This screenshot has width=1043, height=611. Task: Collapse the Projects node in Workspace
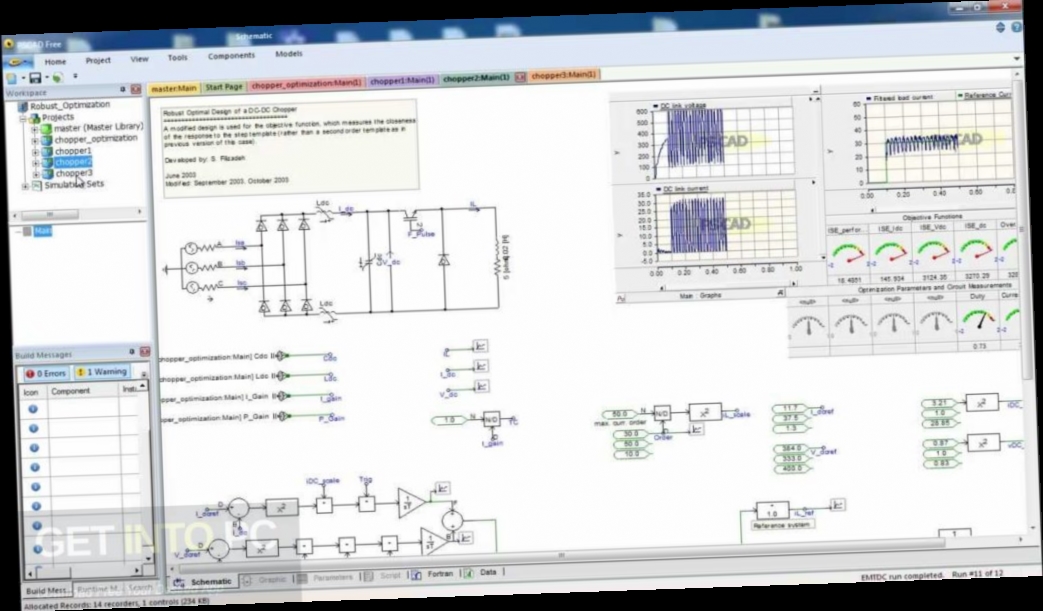tap(23, 117)
